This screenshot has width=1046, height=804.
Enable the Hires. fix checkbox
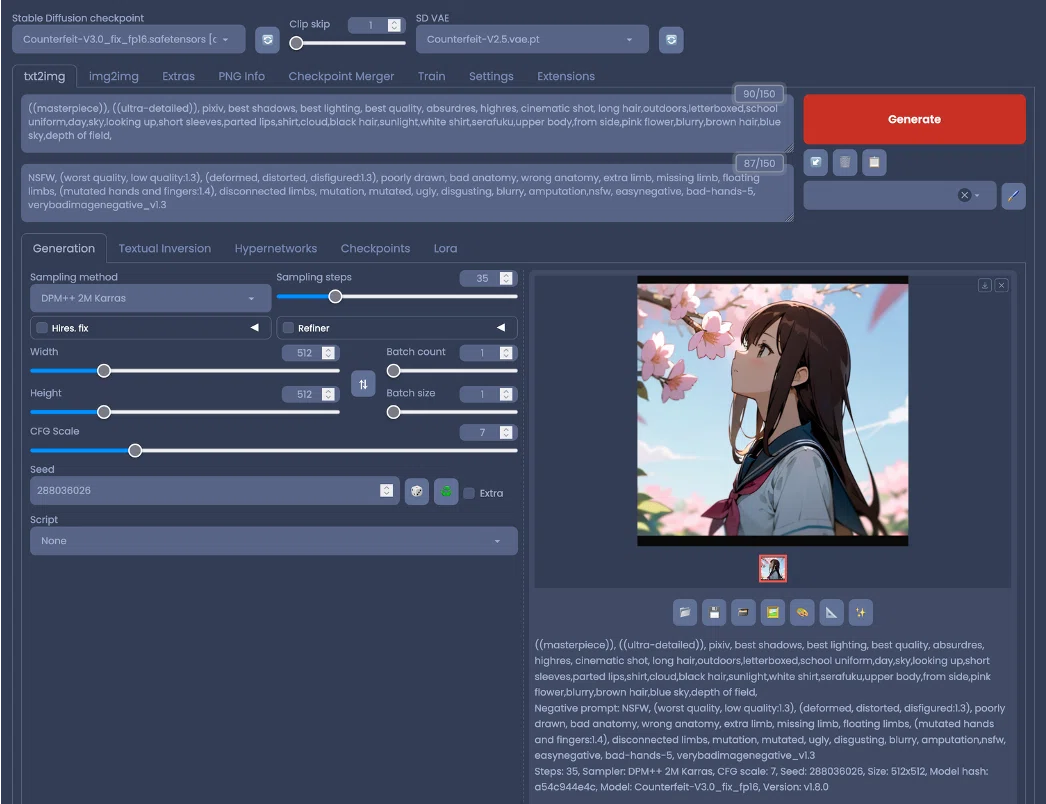tap(42, 328)
